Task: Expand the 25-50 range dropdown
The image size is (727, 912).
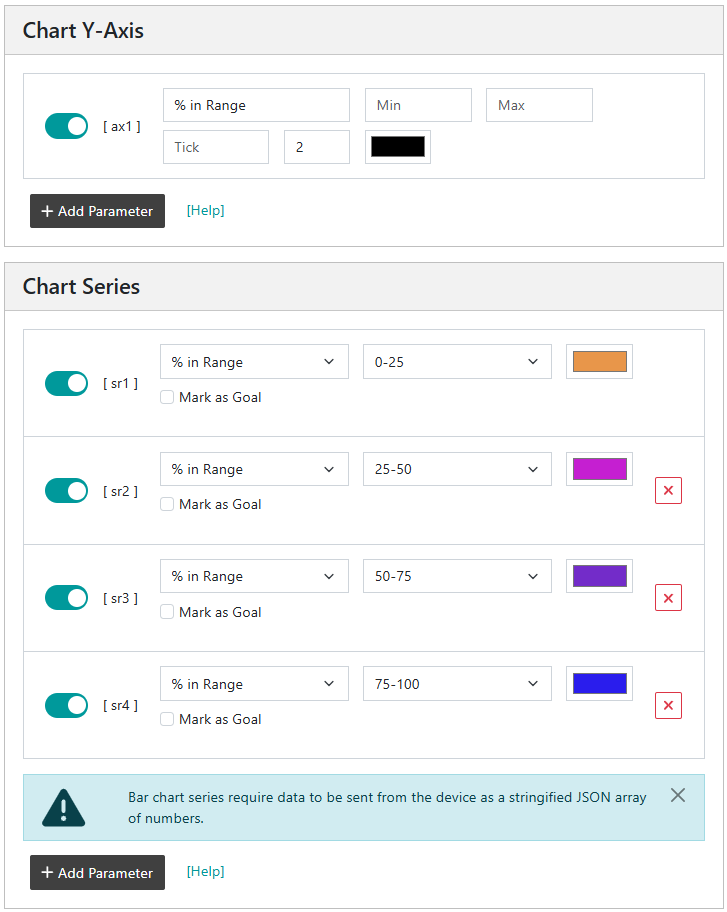Action: 457,469
